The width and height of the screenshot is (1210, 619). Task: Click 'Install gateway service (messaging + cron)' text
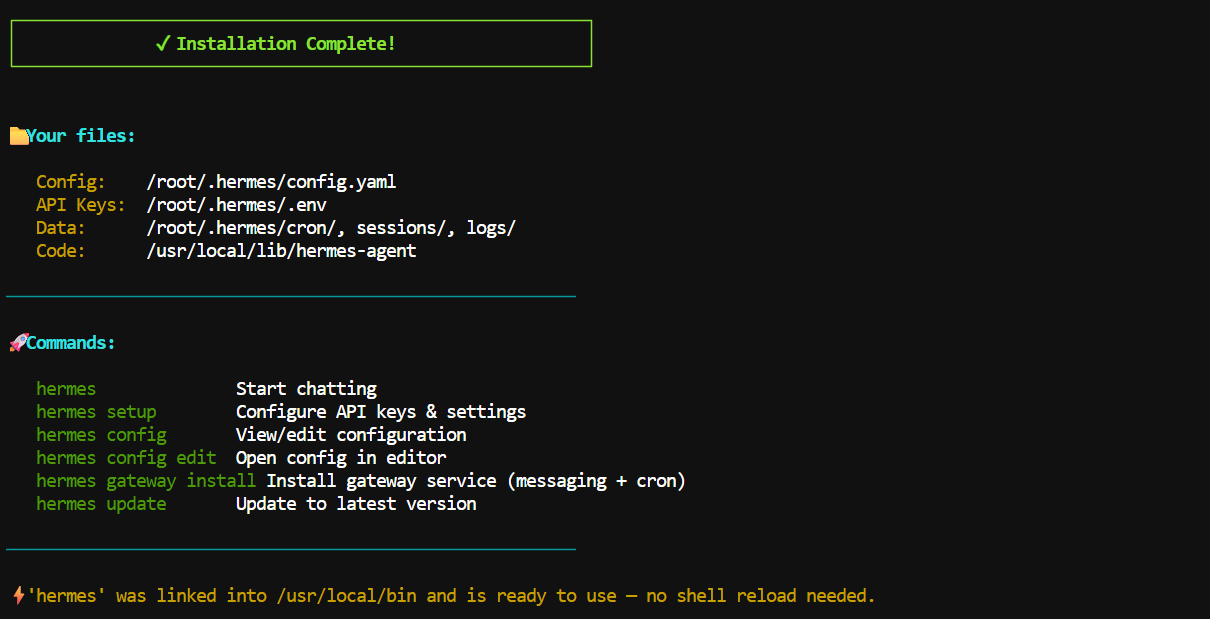pos(476,481)
